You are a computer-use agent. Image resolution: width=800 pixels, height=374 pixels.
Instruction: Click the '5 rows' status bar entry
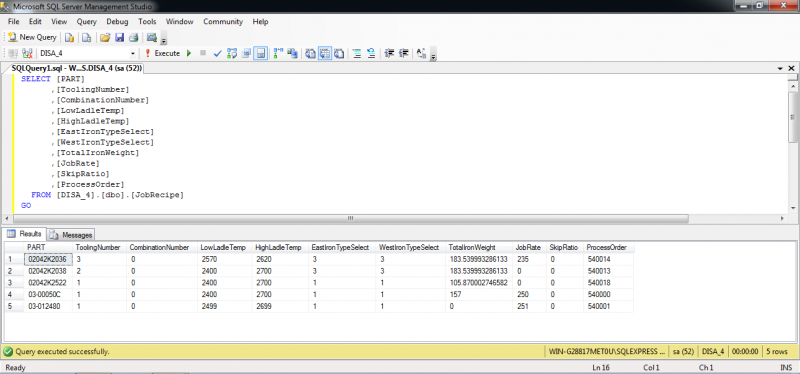(776, 352)
